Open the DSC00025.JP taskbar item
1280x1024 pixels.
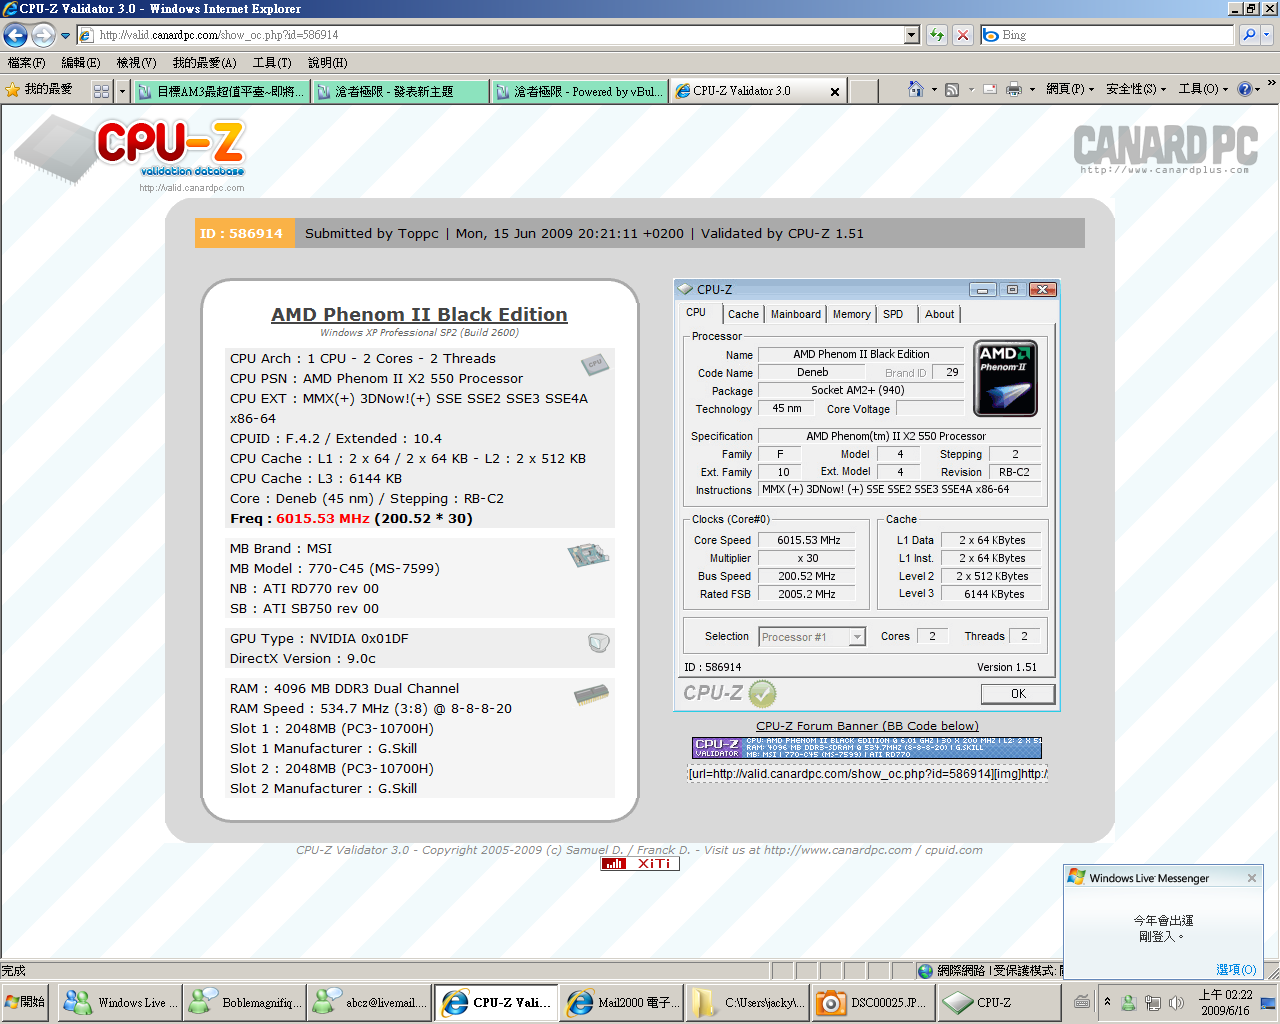pos(873,1002)
